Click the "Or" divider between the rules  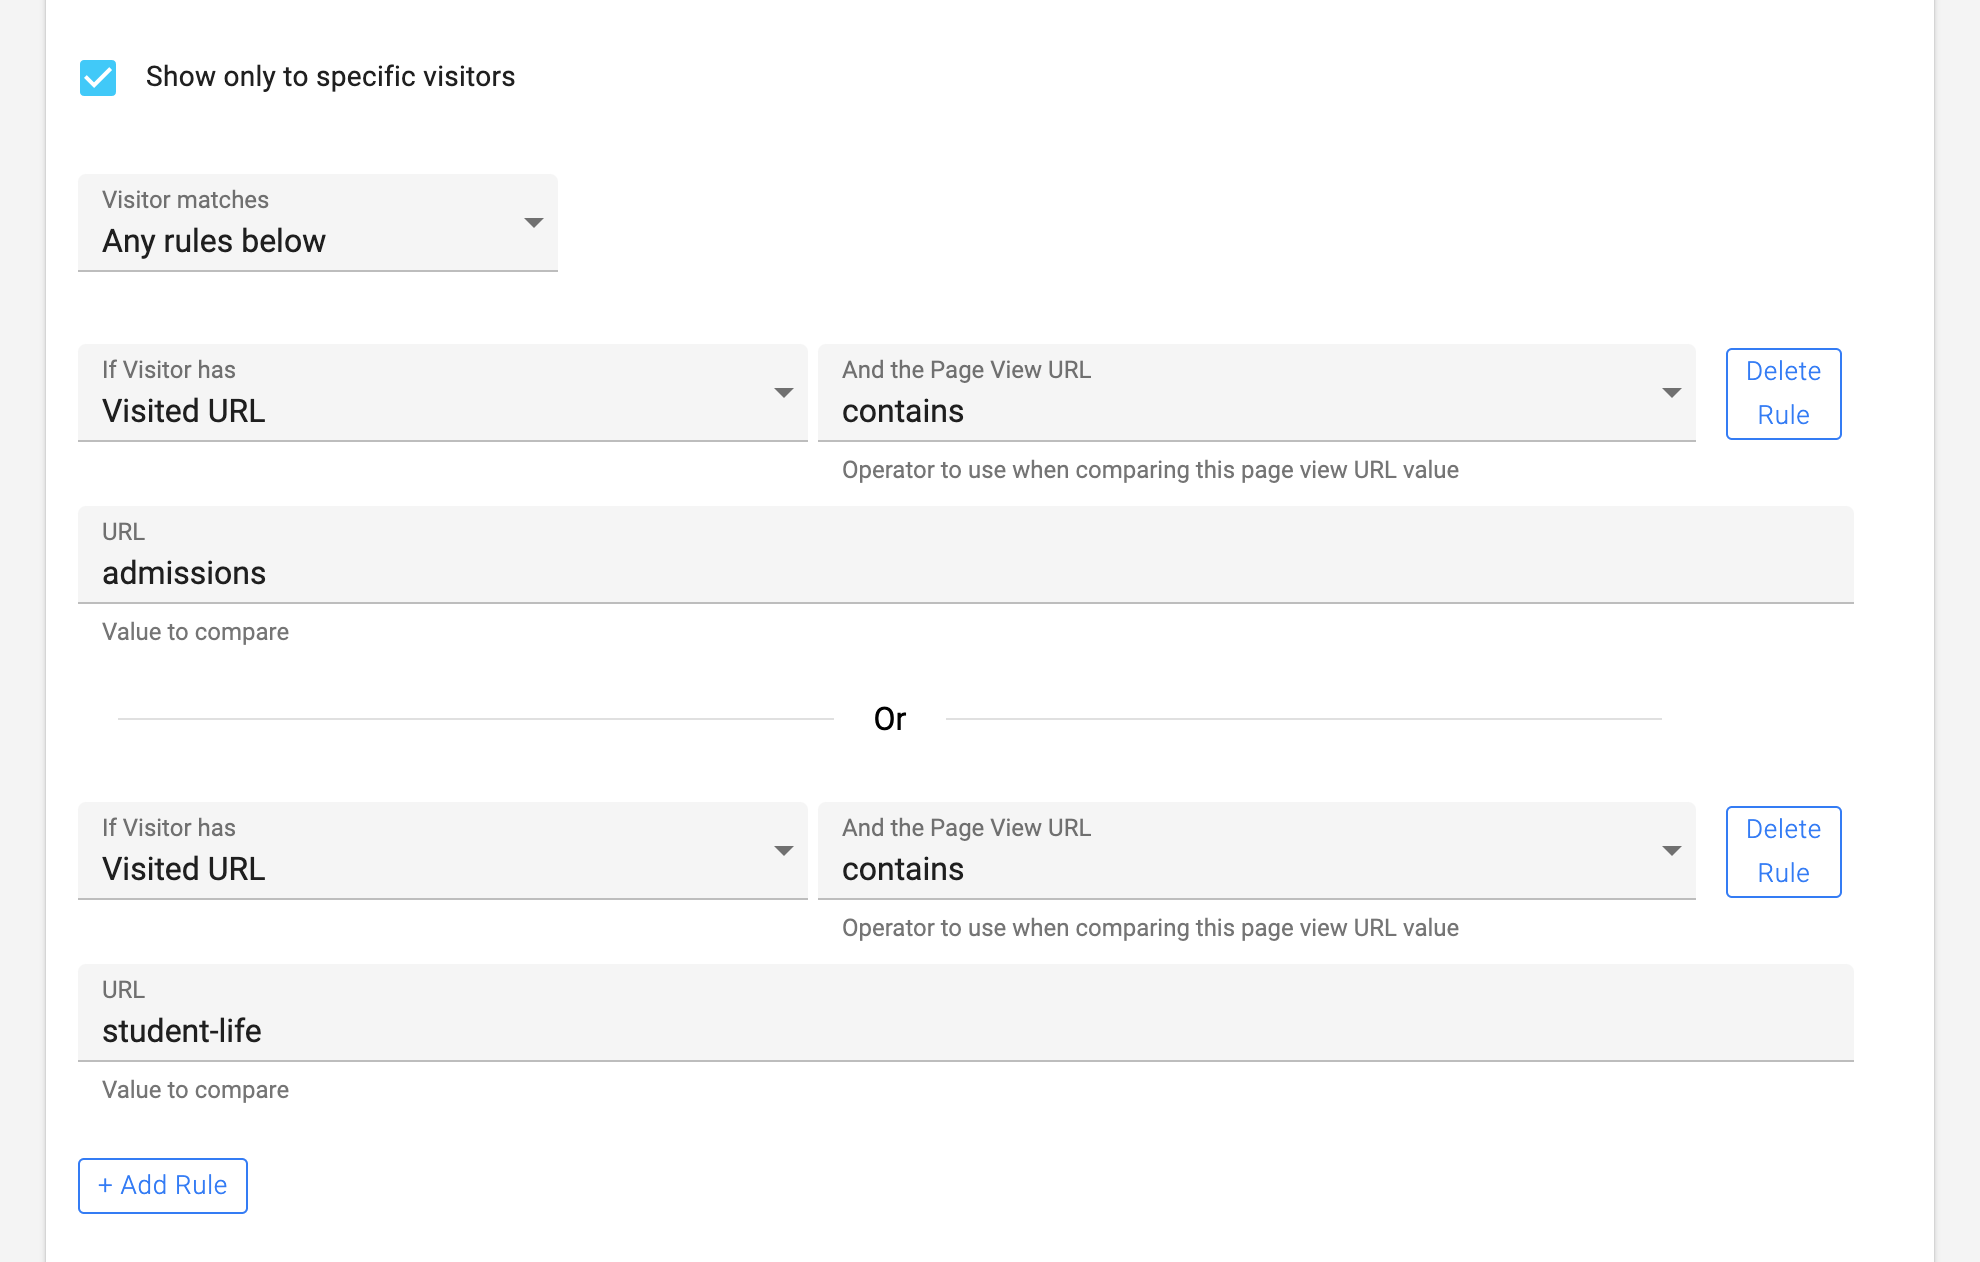pyautogui.click(x=889, y=719)
